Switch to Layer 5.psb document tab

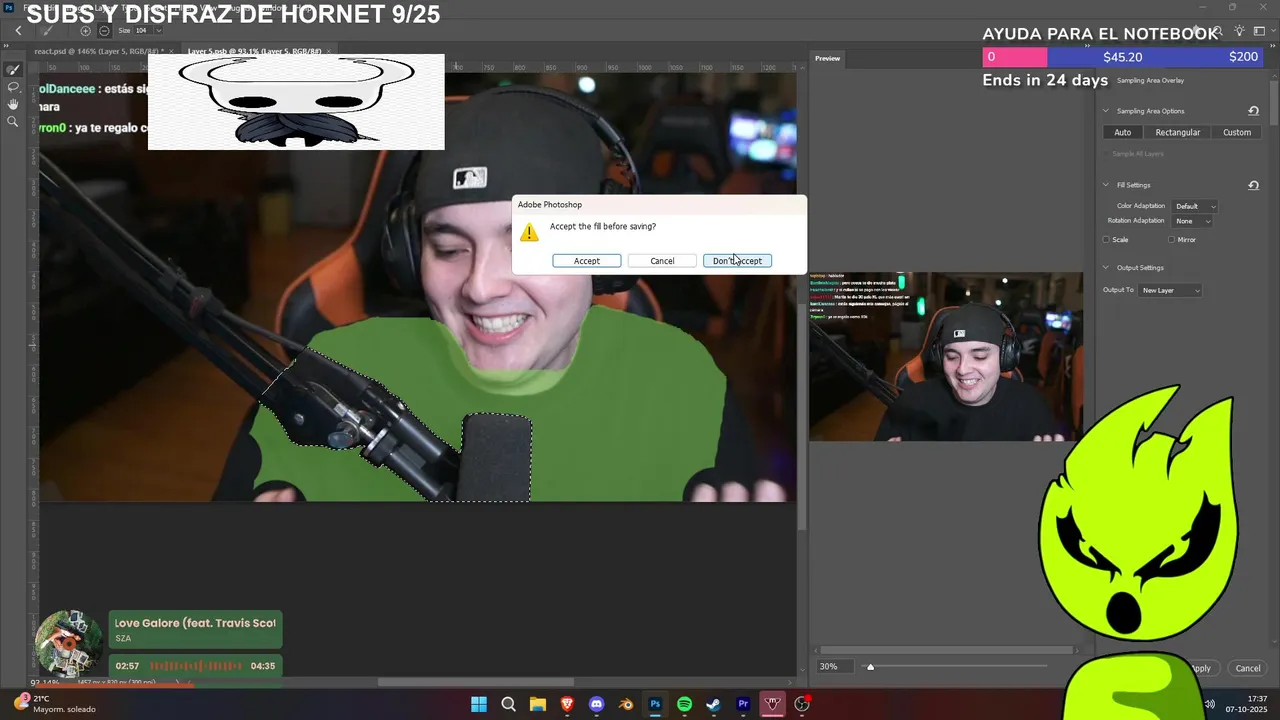click(254, 51)
